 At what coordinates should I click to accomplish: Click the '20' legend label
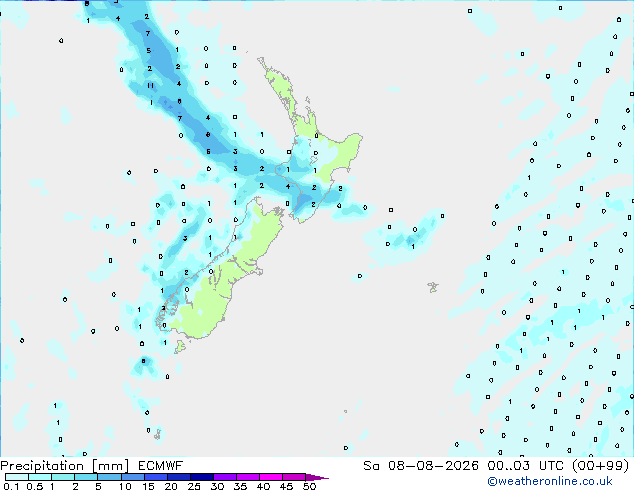171,486
